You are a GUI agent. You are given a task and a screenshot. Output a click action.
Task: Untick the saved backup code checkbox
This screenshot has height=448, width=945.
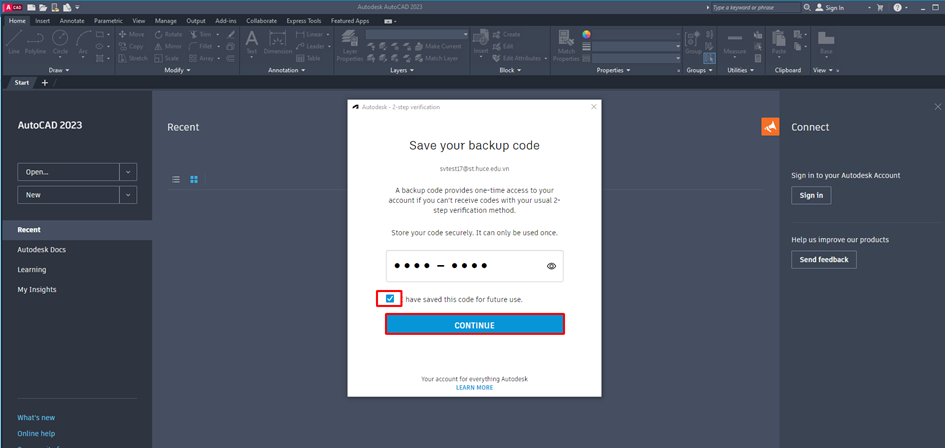[x=390, y=298]
